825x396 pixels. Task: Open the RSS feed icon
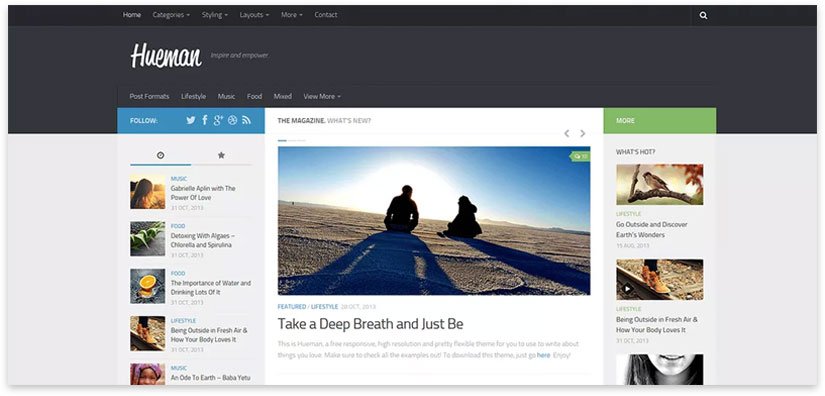(246, 120)
